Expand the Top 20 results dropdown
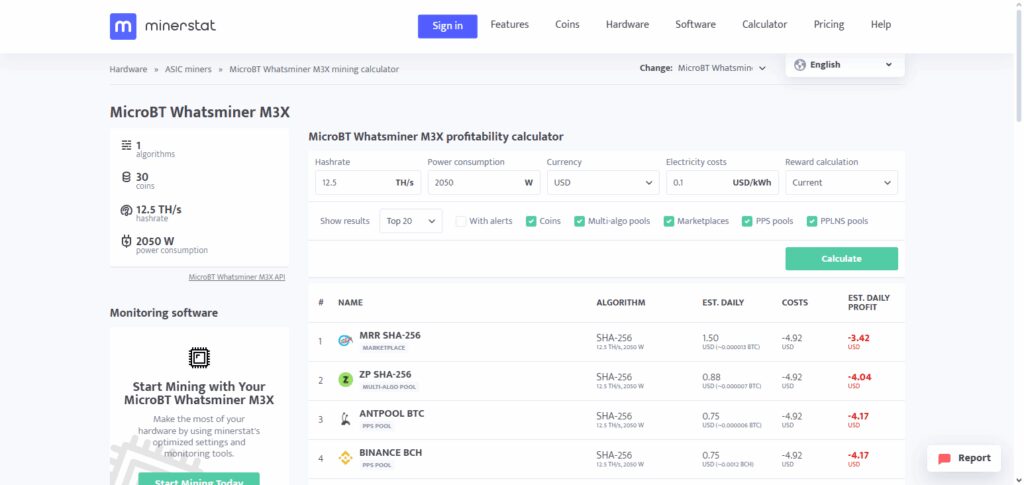Viewport: 1024px width, 485px height. (411, 221)
